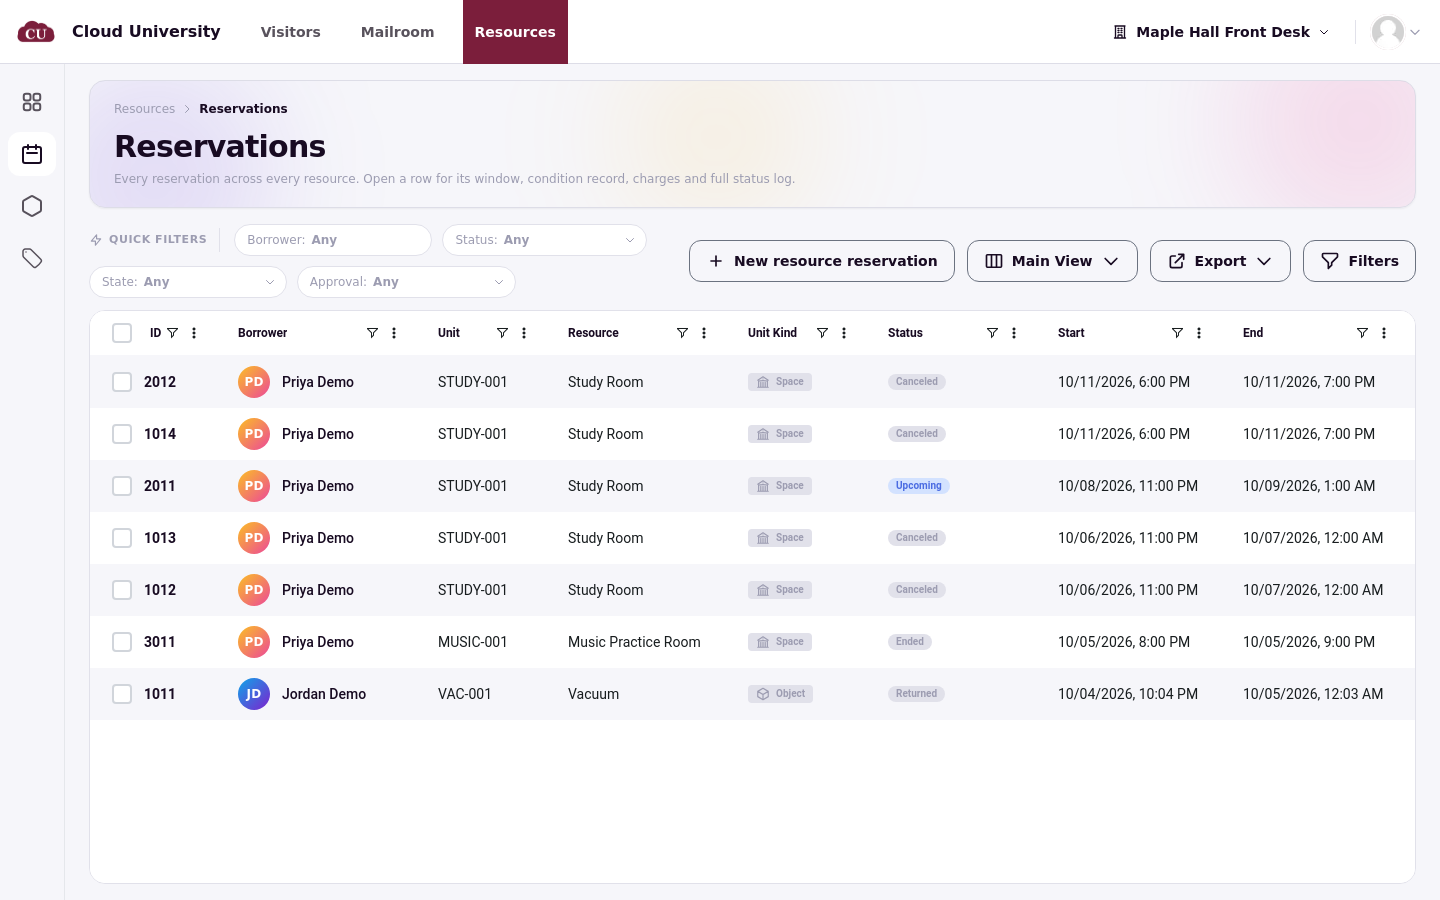Filter the End column
This screenshot has height=900, width=1440.
pyautogui.click(x=1362, y=333)
